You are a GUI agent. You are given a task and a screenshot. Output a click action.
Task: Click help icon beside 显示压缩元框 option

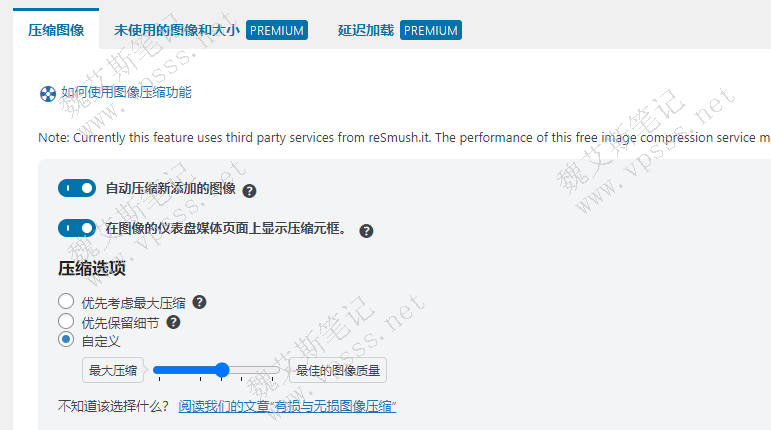[x=366, y=231]
